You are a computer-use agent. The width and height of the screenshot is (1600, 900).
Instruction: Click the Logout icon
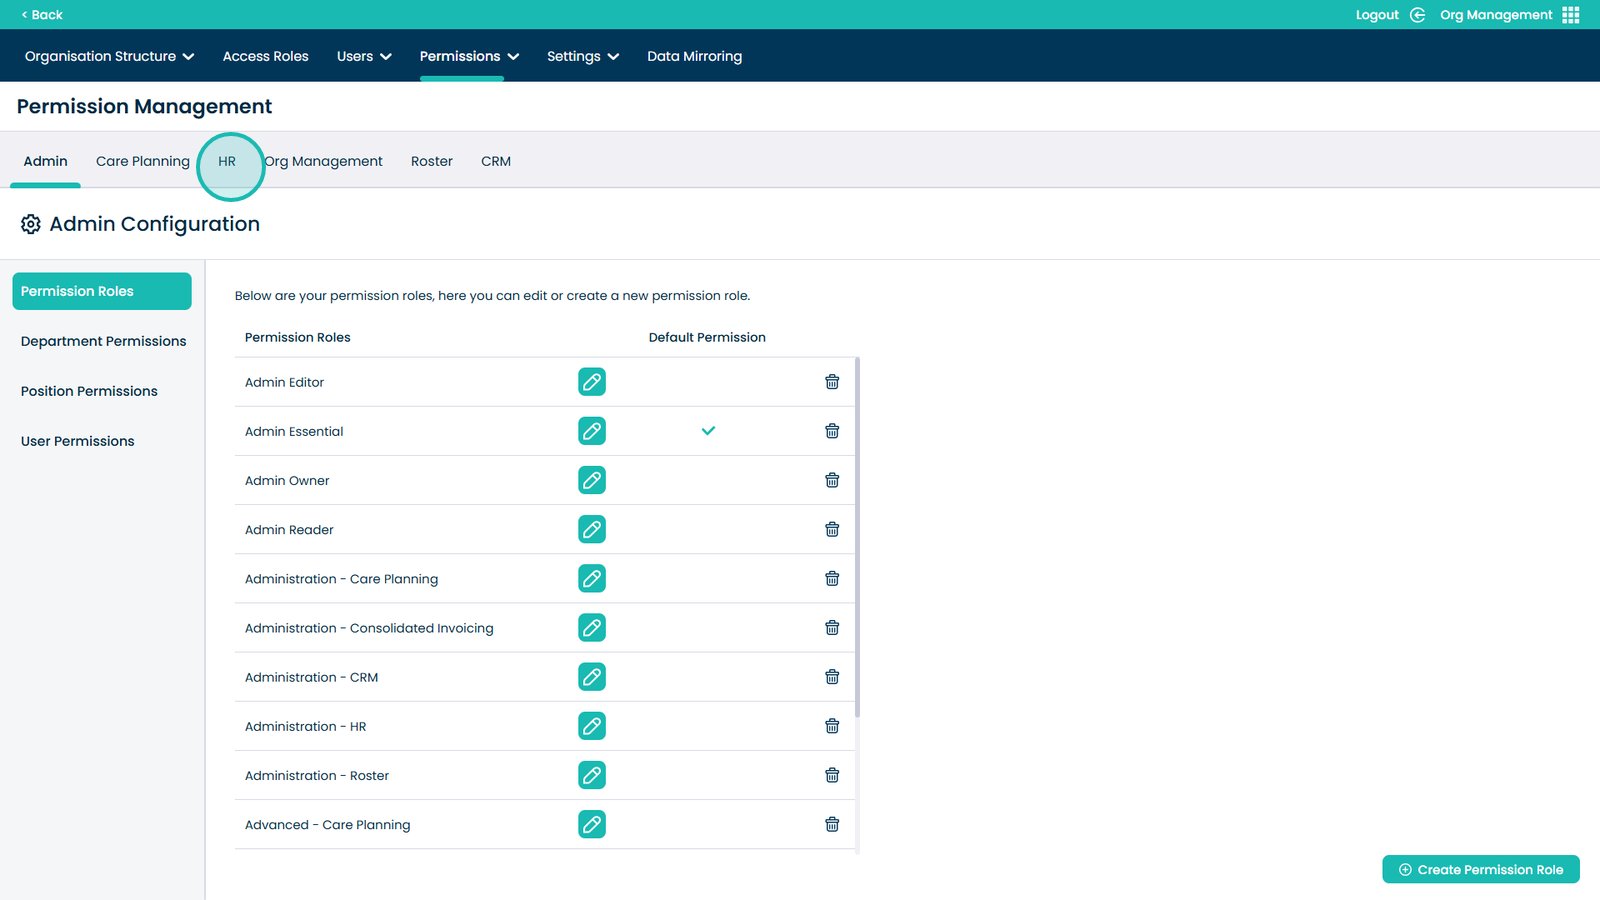[x=1417, y=15]
